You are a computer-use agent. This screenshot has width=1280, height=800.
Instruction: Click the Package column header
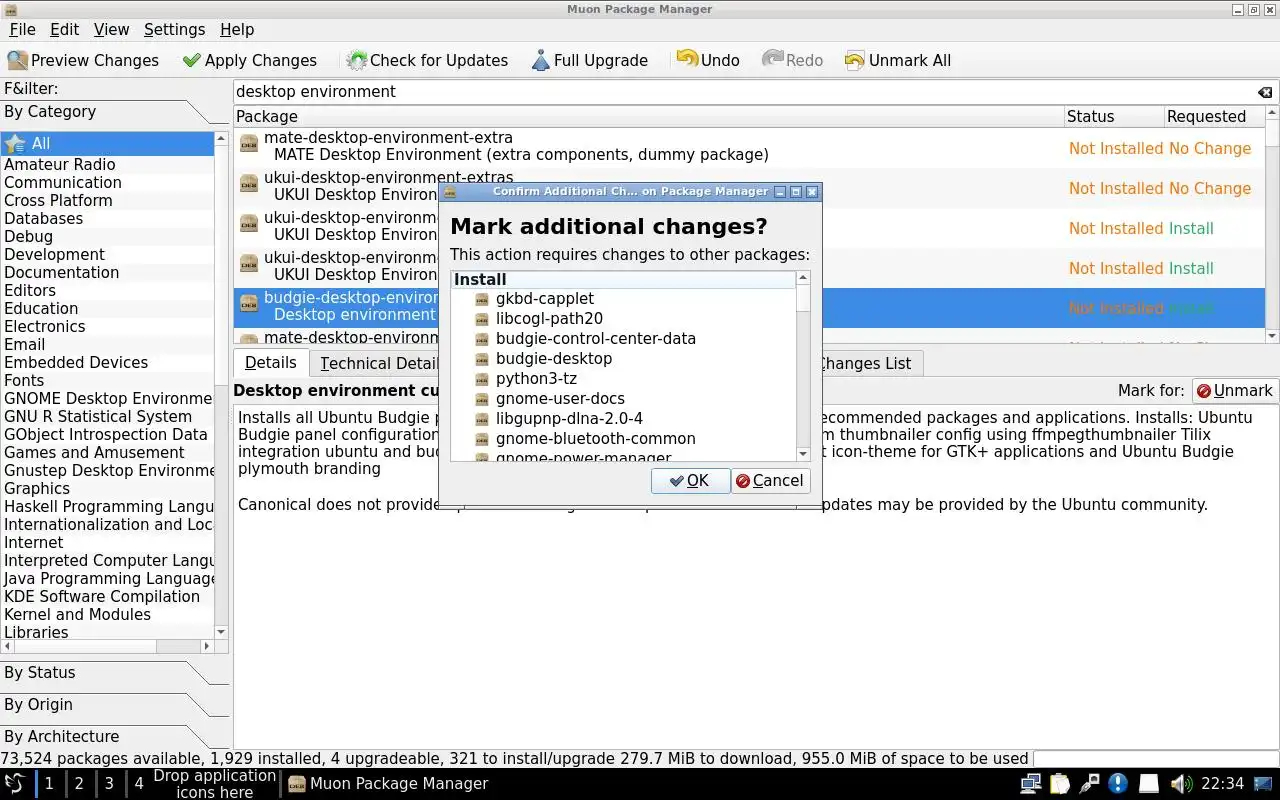649,117
